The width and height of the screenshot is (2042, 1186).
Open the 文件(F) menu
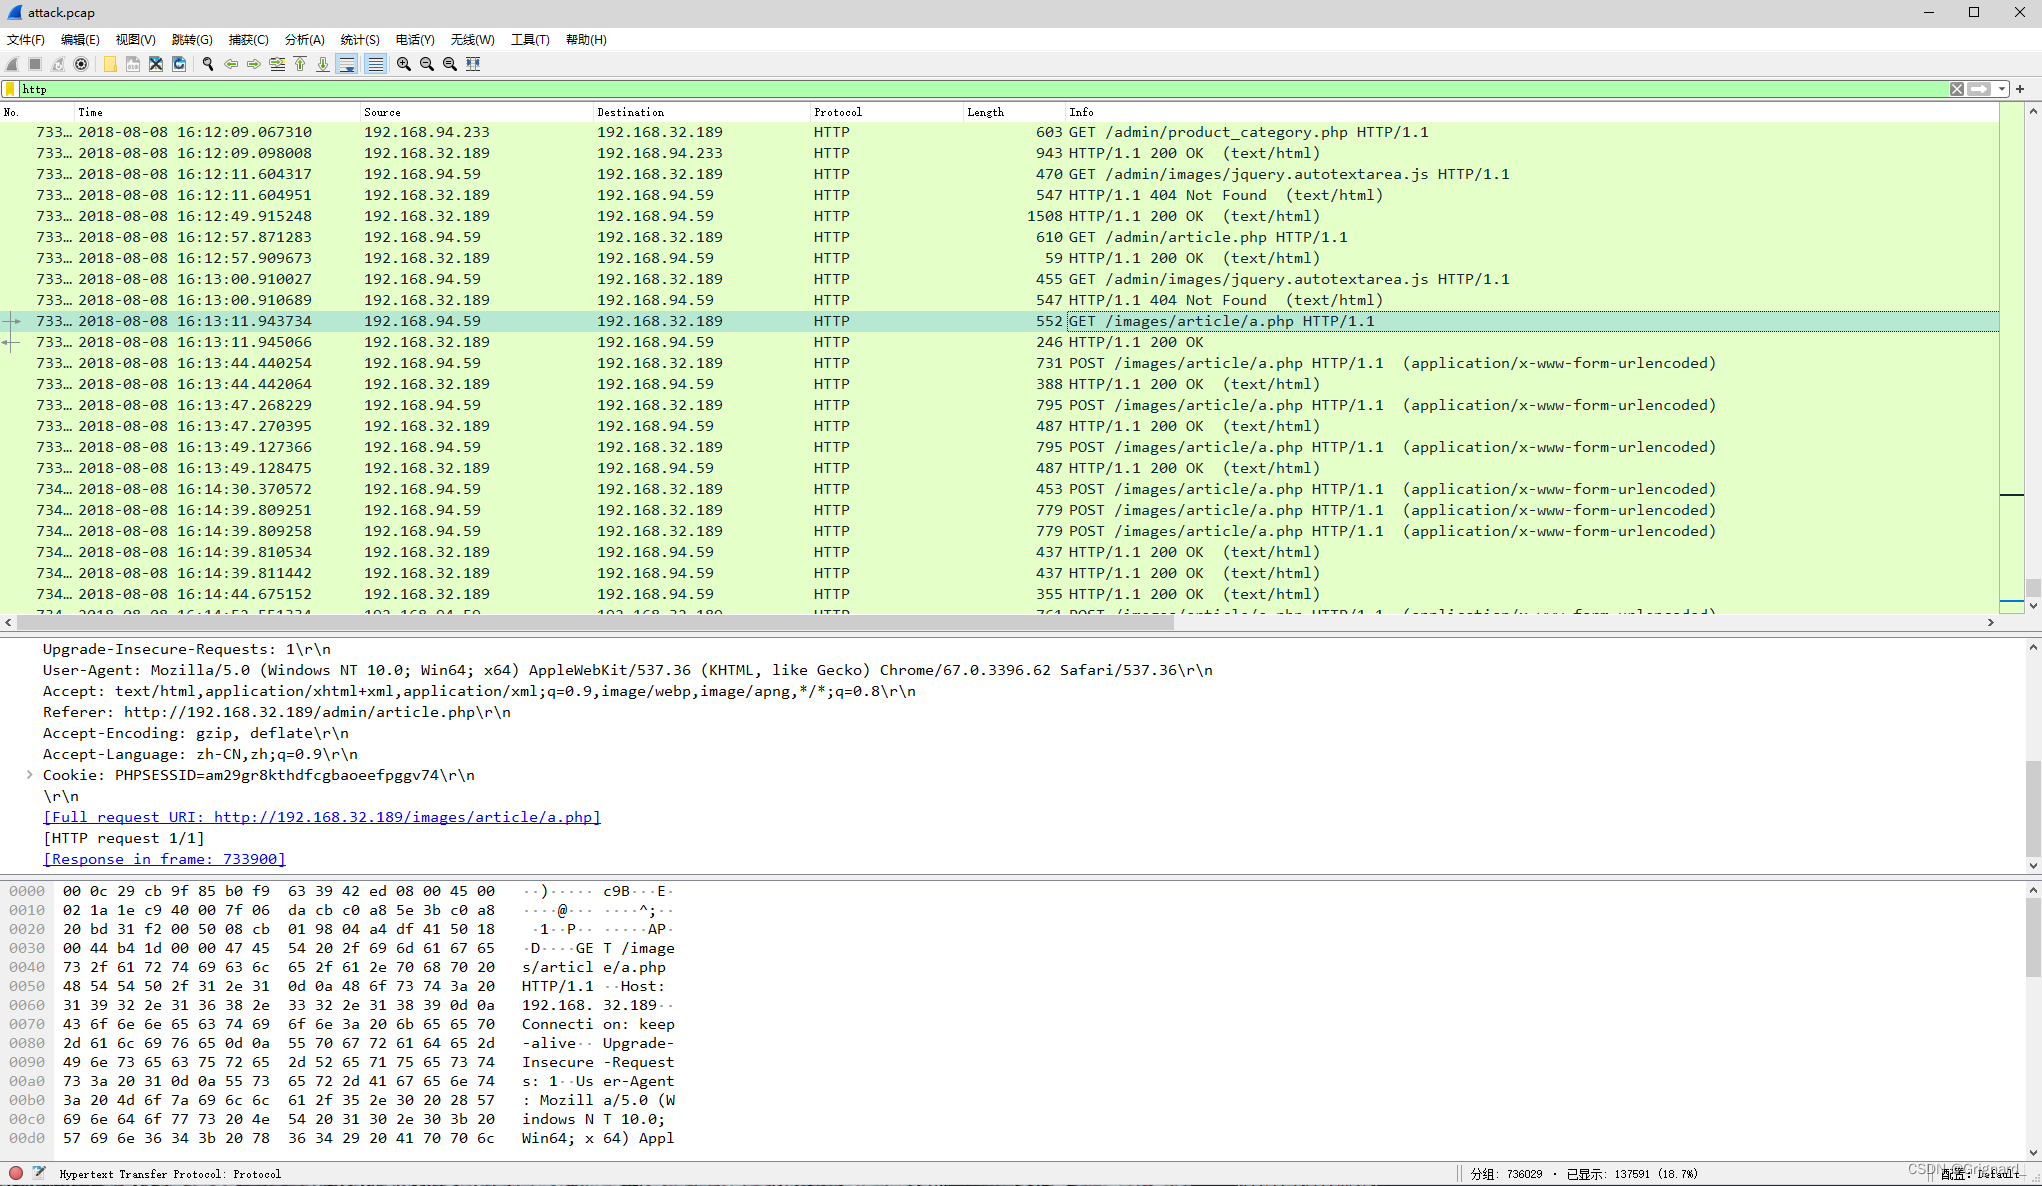[x=26, y=40]
